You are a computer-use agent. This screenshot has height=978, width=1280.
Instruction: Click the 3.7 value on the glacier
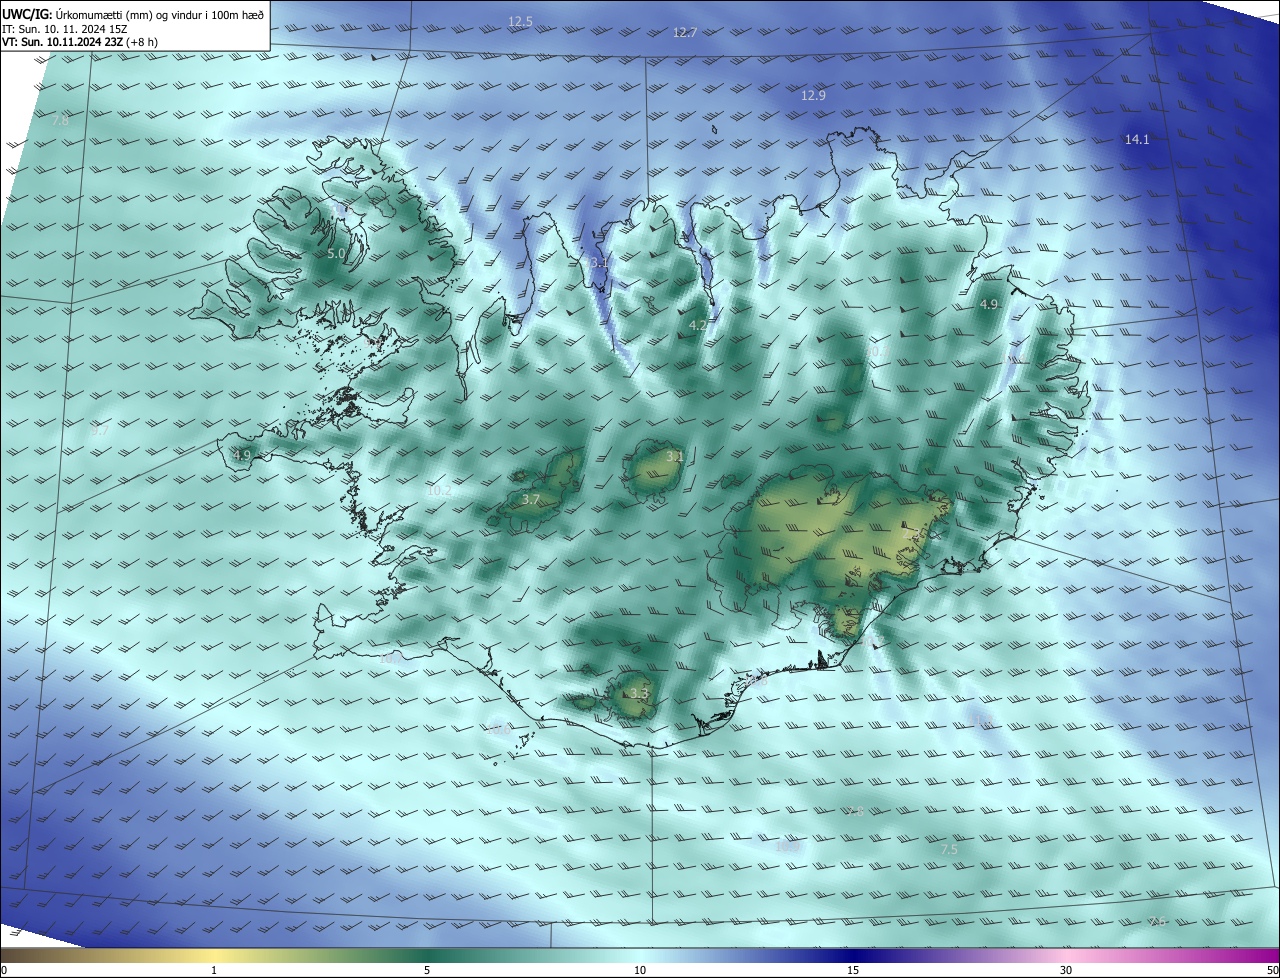click(531, 500)
